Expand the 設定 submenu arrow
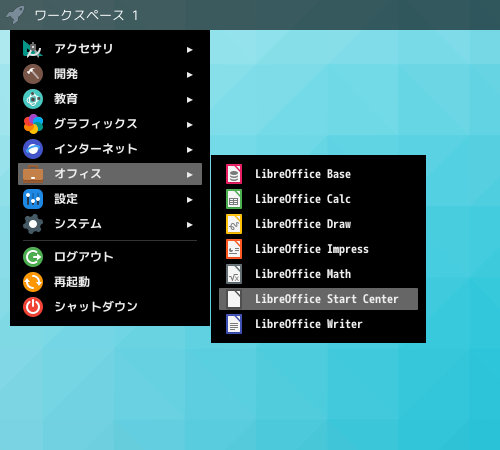The image size is (500, 450). click(190, 200)
